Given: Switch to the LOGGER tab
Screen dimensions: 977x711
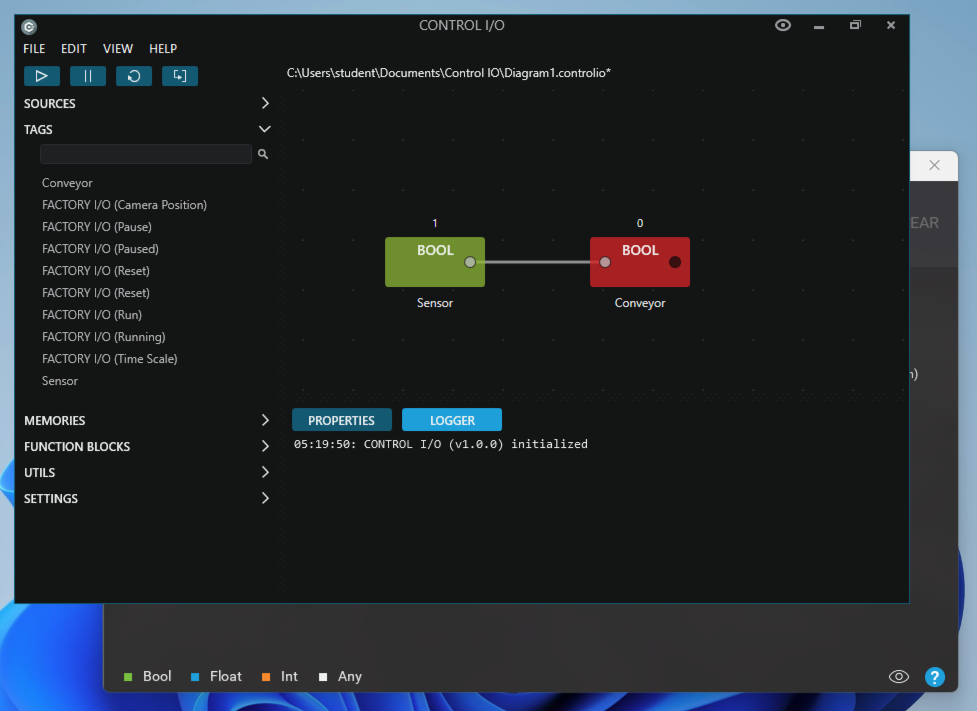Looking at the screenshot, I should 452,420.
